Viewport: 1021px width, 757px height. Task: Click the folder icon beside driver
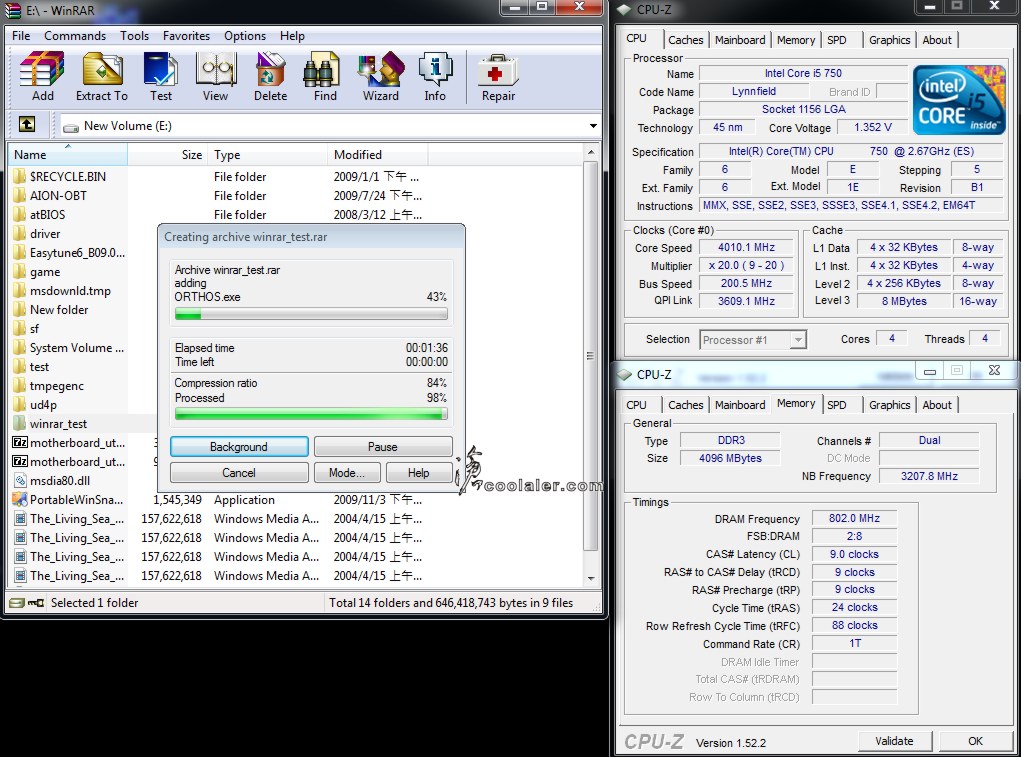20,234
